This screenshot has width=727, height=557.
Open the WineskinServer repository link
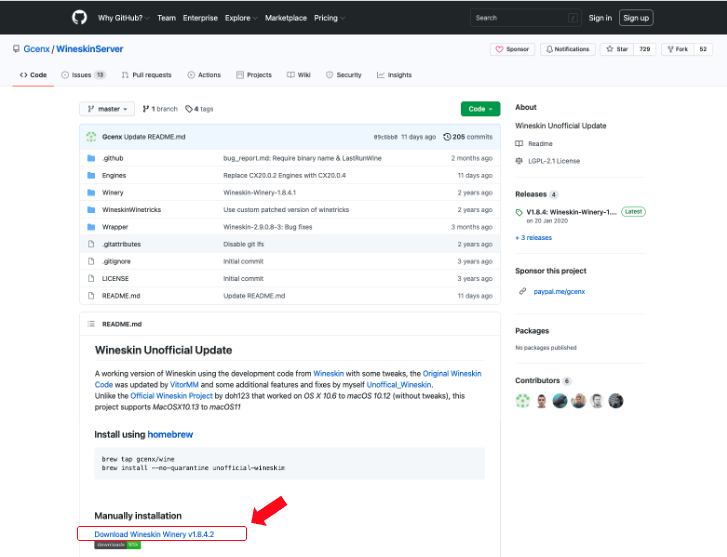click(89, 49)
